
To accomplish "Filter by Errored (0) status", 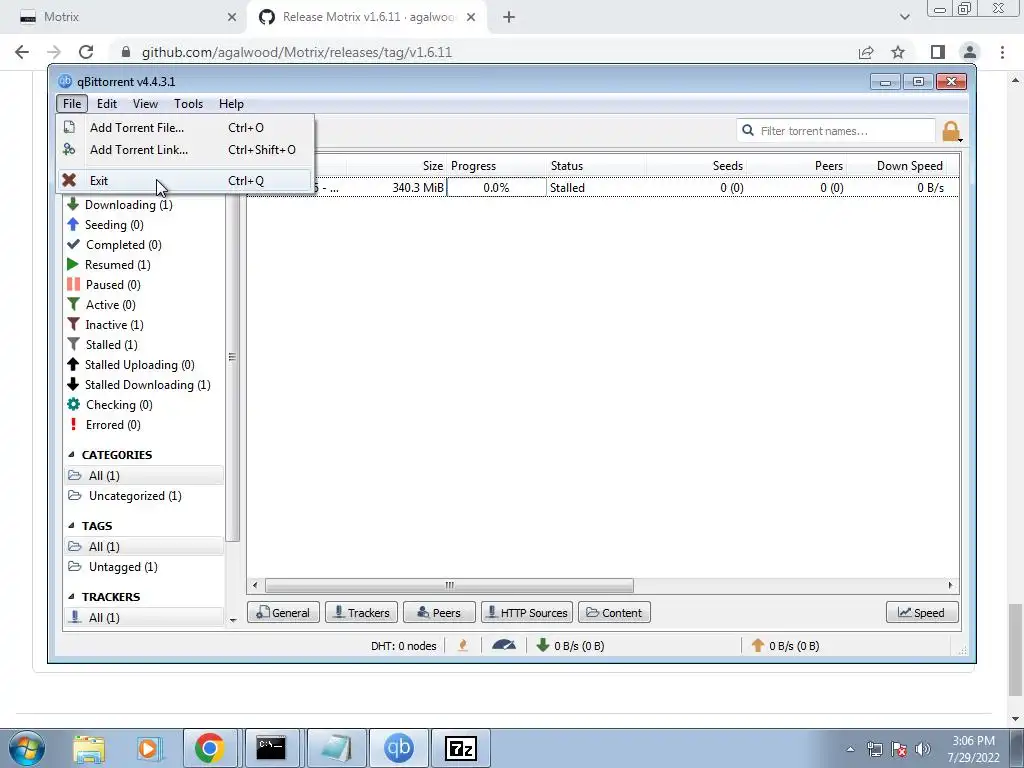I will click(x=112, y=425).
